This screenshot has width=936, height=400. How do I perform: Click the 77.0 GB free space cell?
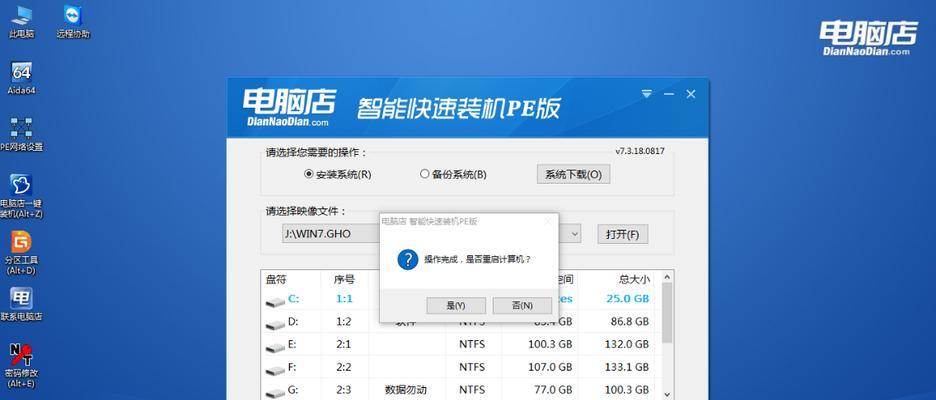(553, 390)
